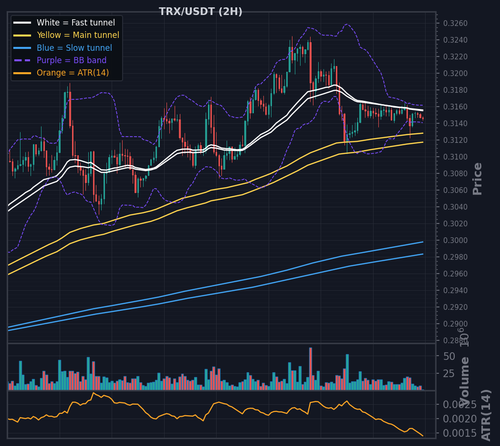Click the 0.2960 price axis label
The height and width of the screenshot is (446, 500).
point(455,274)
